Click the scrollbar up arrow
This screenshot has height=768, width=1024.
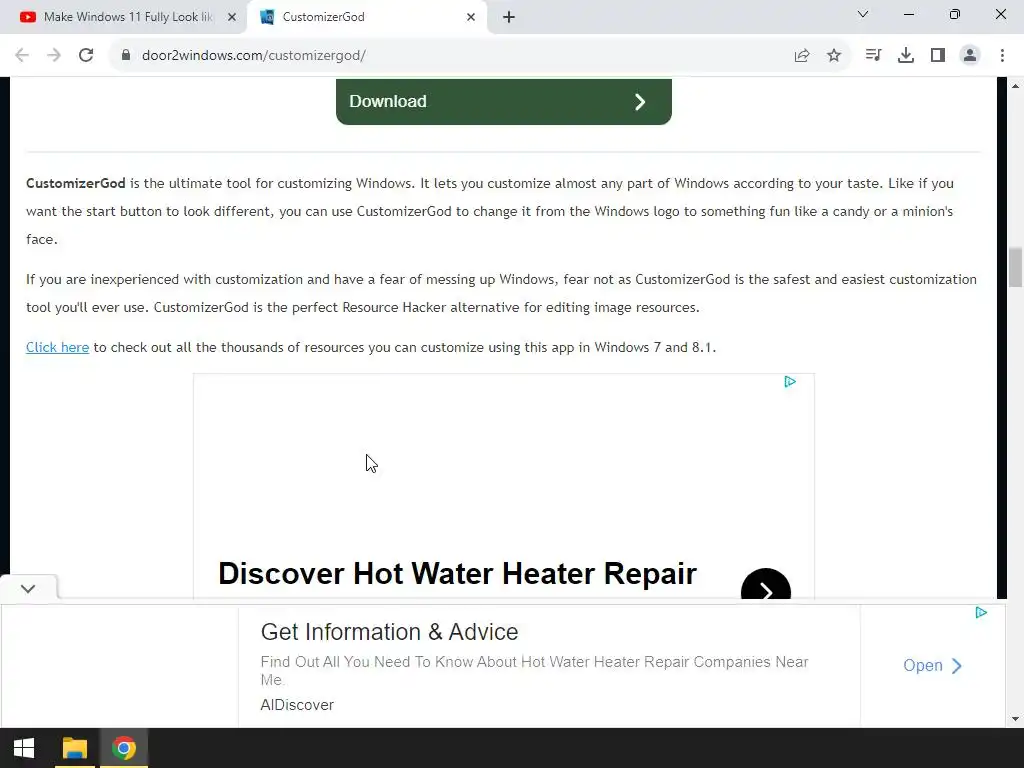pyautogui.click(x=1016, y=86)
